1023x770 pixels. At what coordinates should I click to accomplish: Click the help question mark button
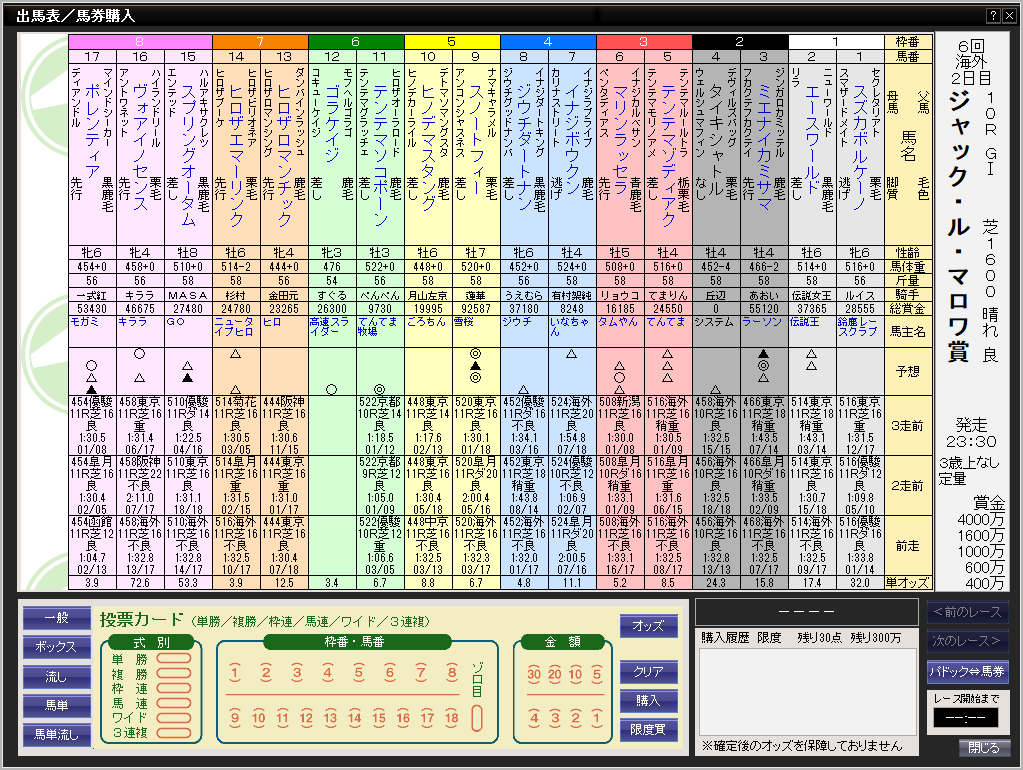(993, 16)
